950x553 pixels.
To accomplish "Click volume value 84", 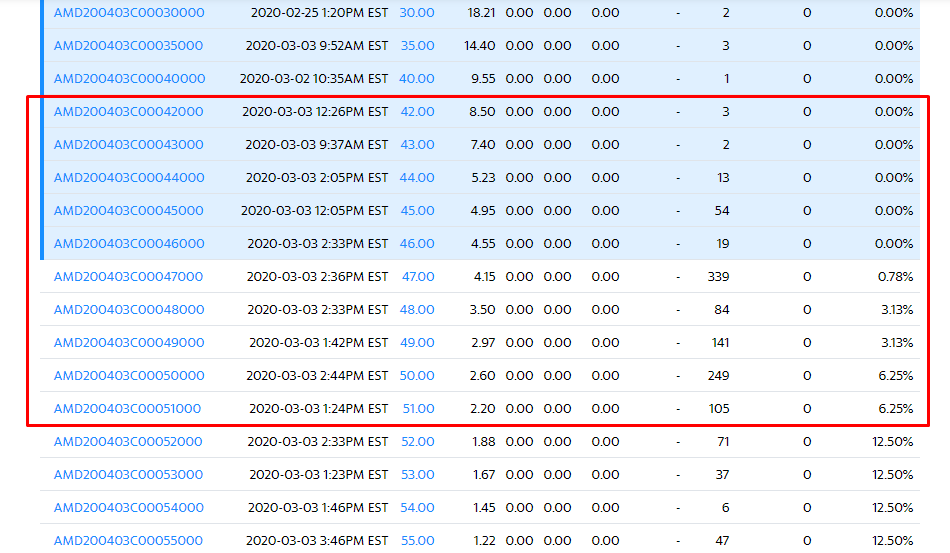I will (722, 310).
